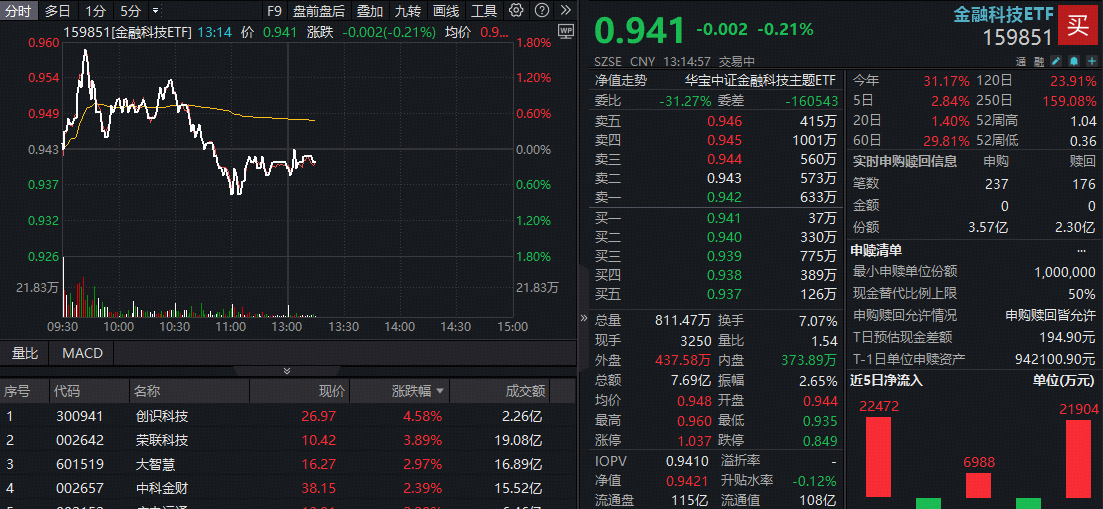
Task: Open the chart settings gear icon
Action: [x=516, y=11]
